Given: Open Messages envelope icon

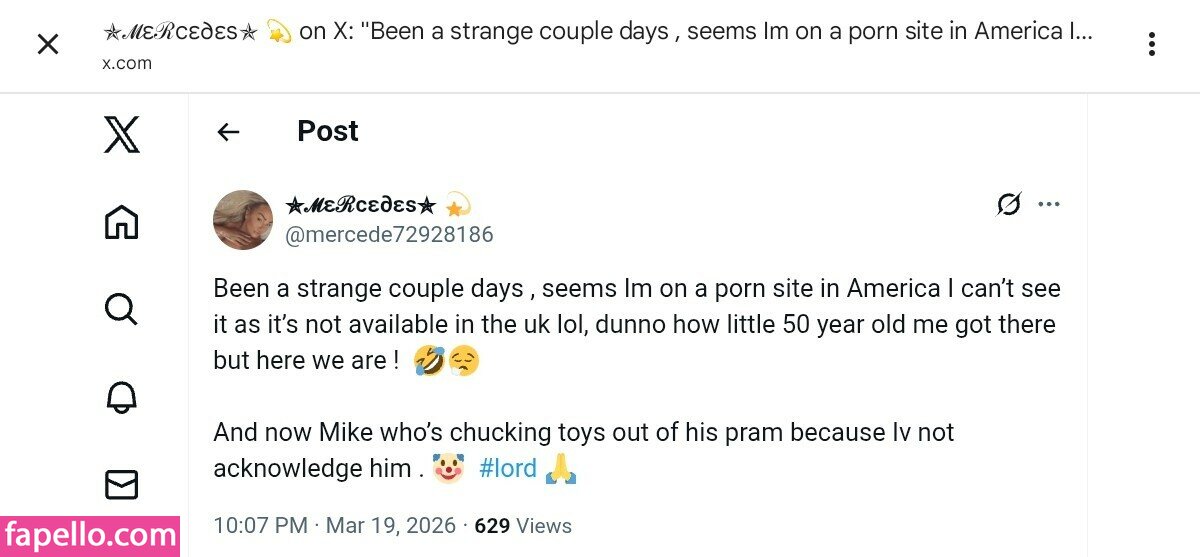Looking at the screenshot, I should (121, 485).
